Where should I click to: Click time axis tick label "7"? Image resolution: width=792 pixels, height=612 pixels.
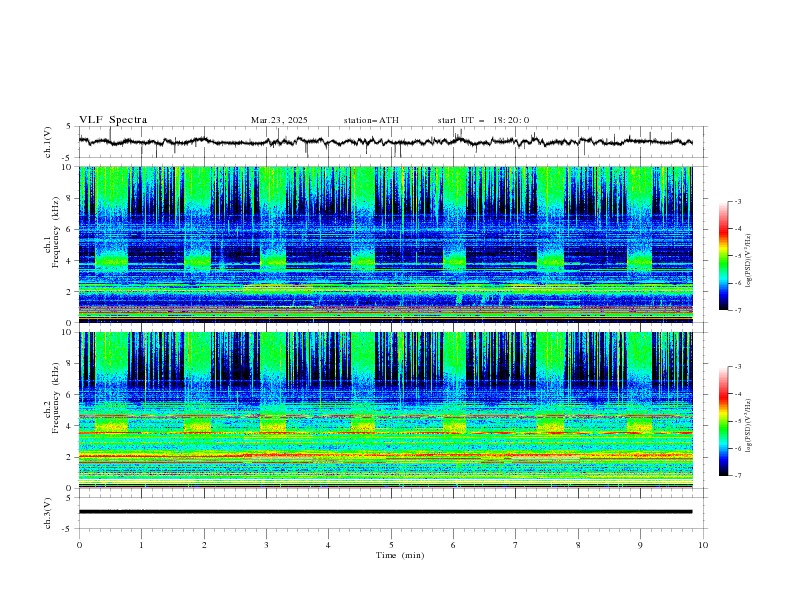tap(516, 545)
